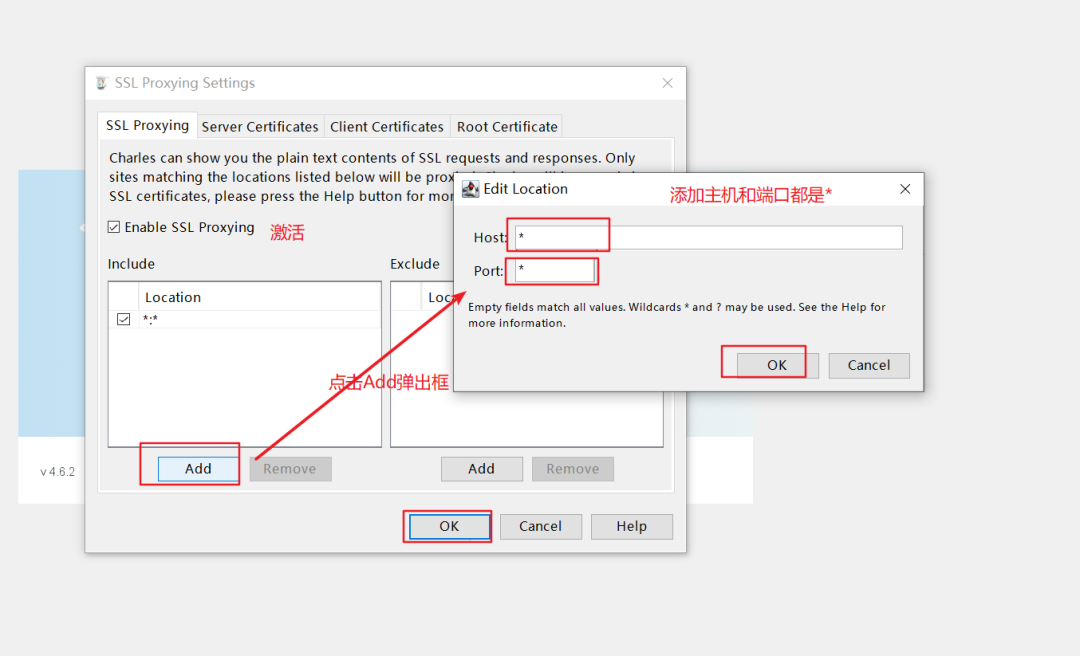1080x656 pixels.
Task: Click Remove under the Exclude list
Action: pos(572,469)
